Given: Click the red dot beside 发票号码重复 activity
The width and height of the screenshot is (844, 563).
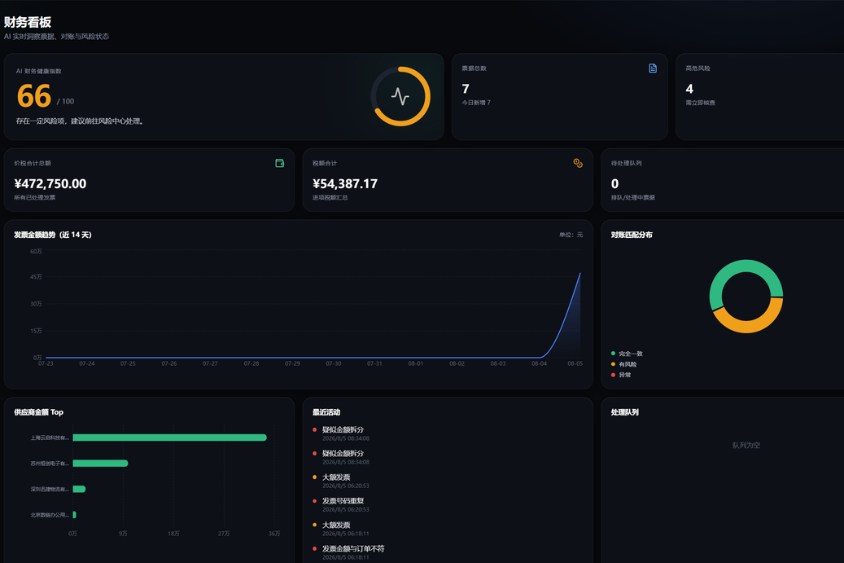Looking at the screenshot, I should 314,501.
